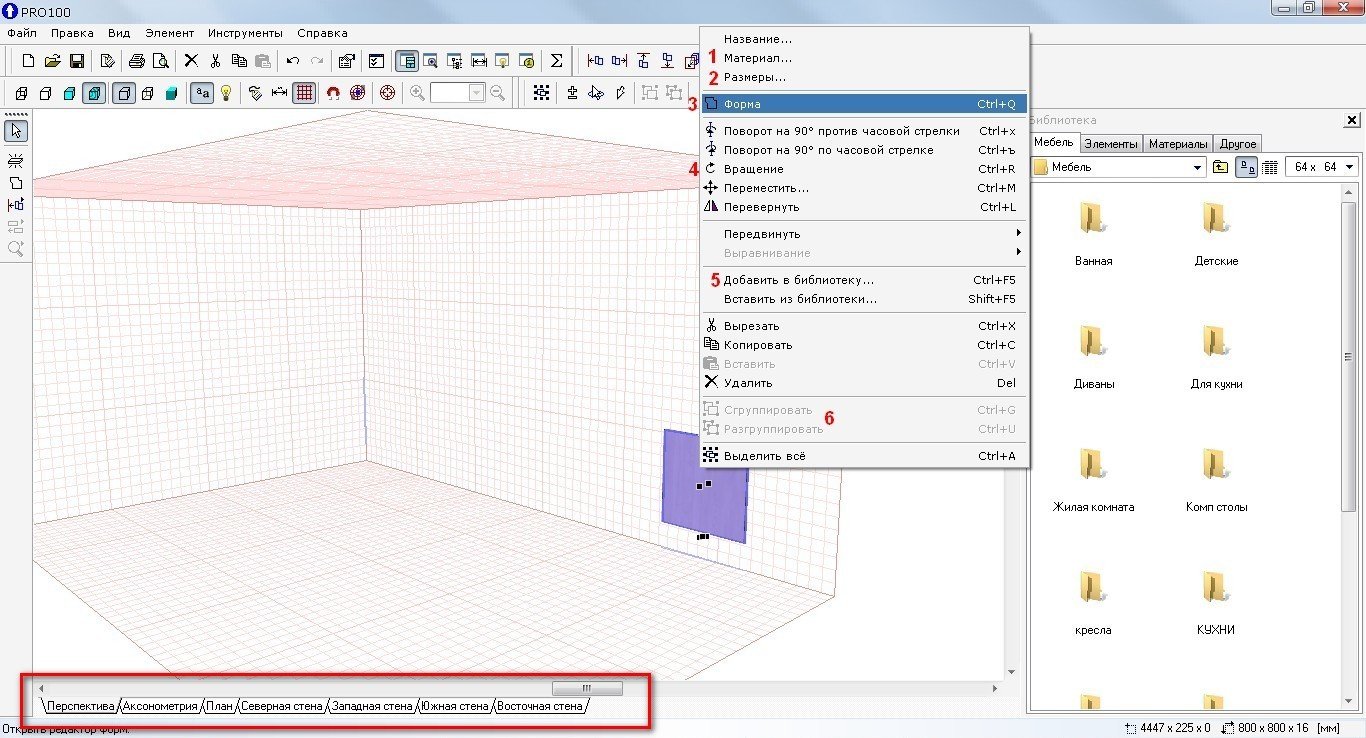Select the arrow pointer tool
Screen dimensions: 1366x738
click(x=16, y=131)
